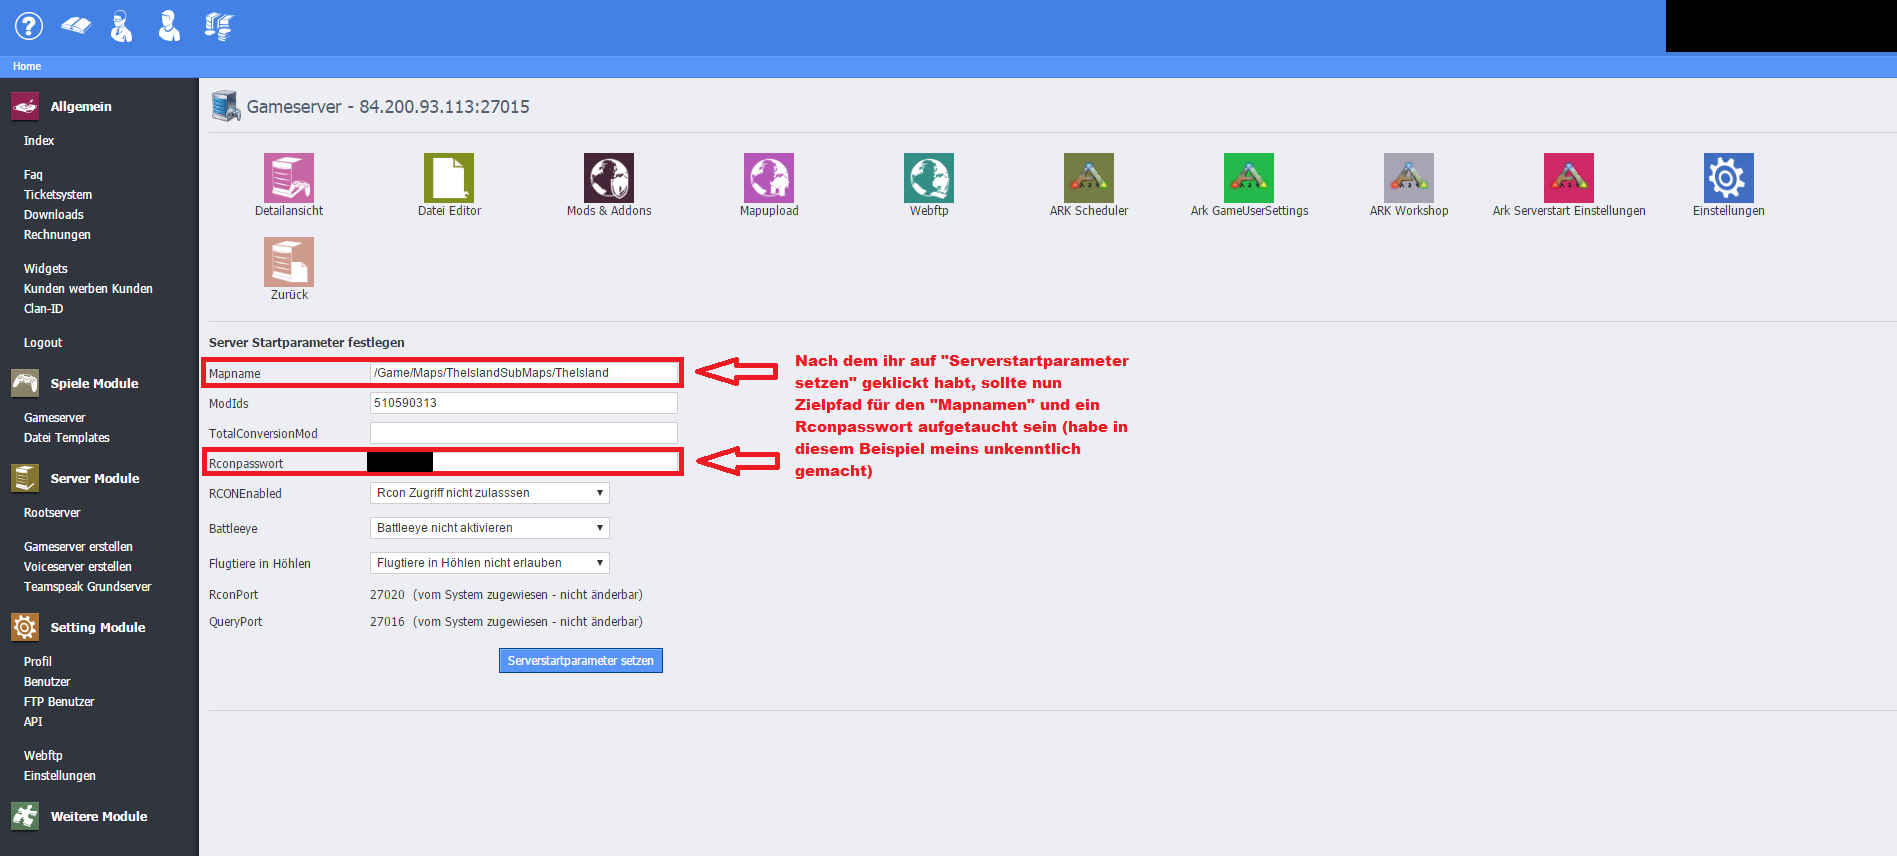Open the ARK Workshop icon

(x=1409, y=179)
